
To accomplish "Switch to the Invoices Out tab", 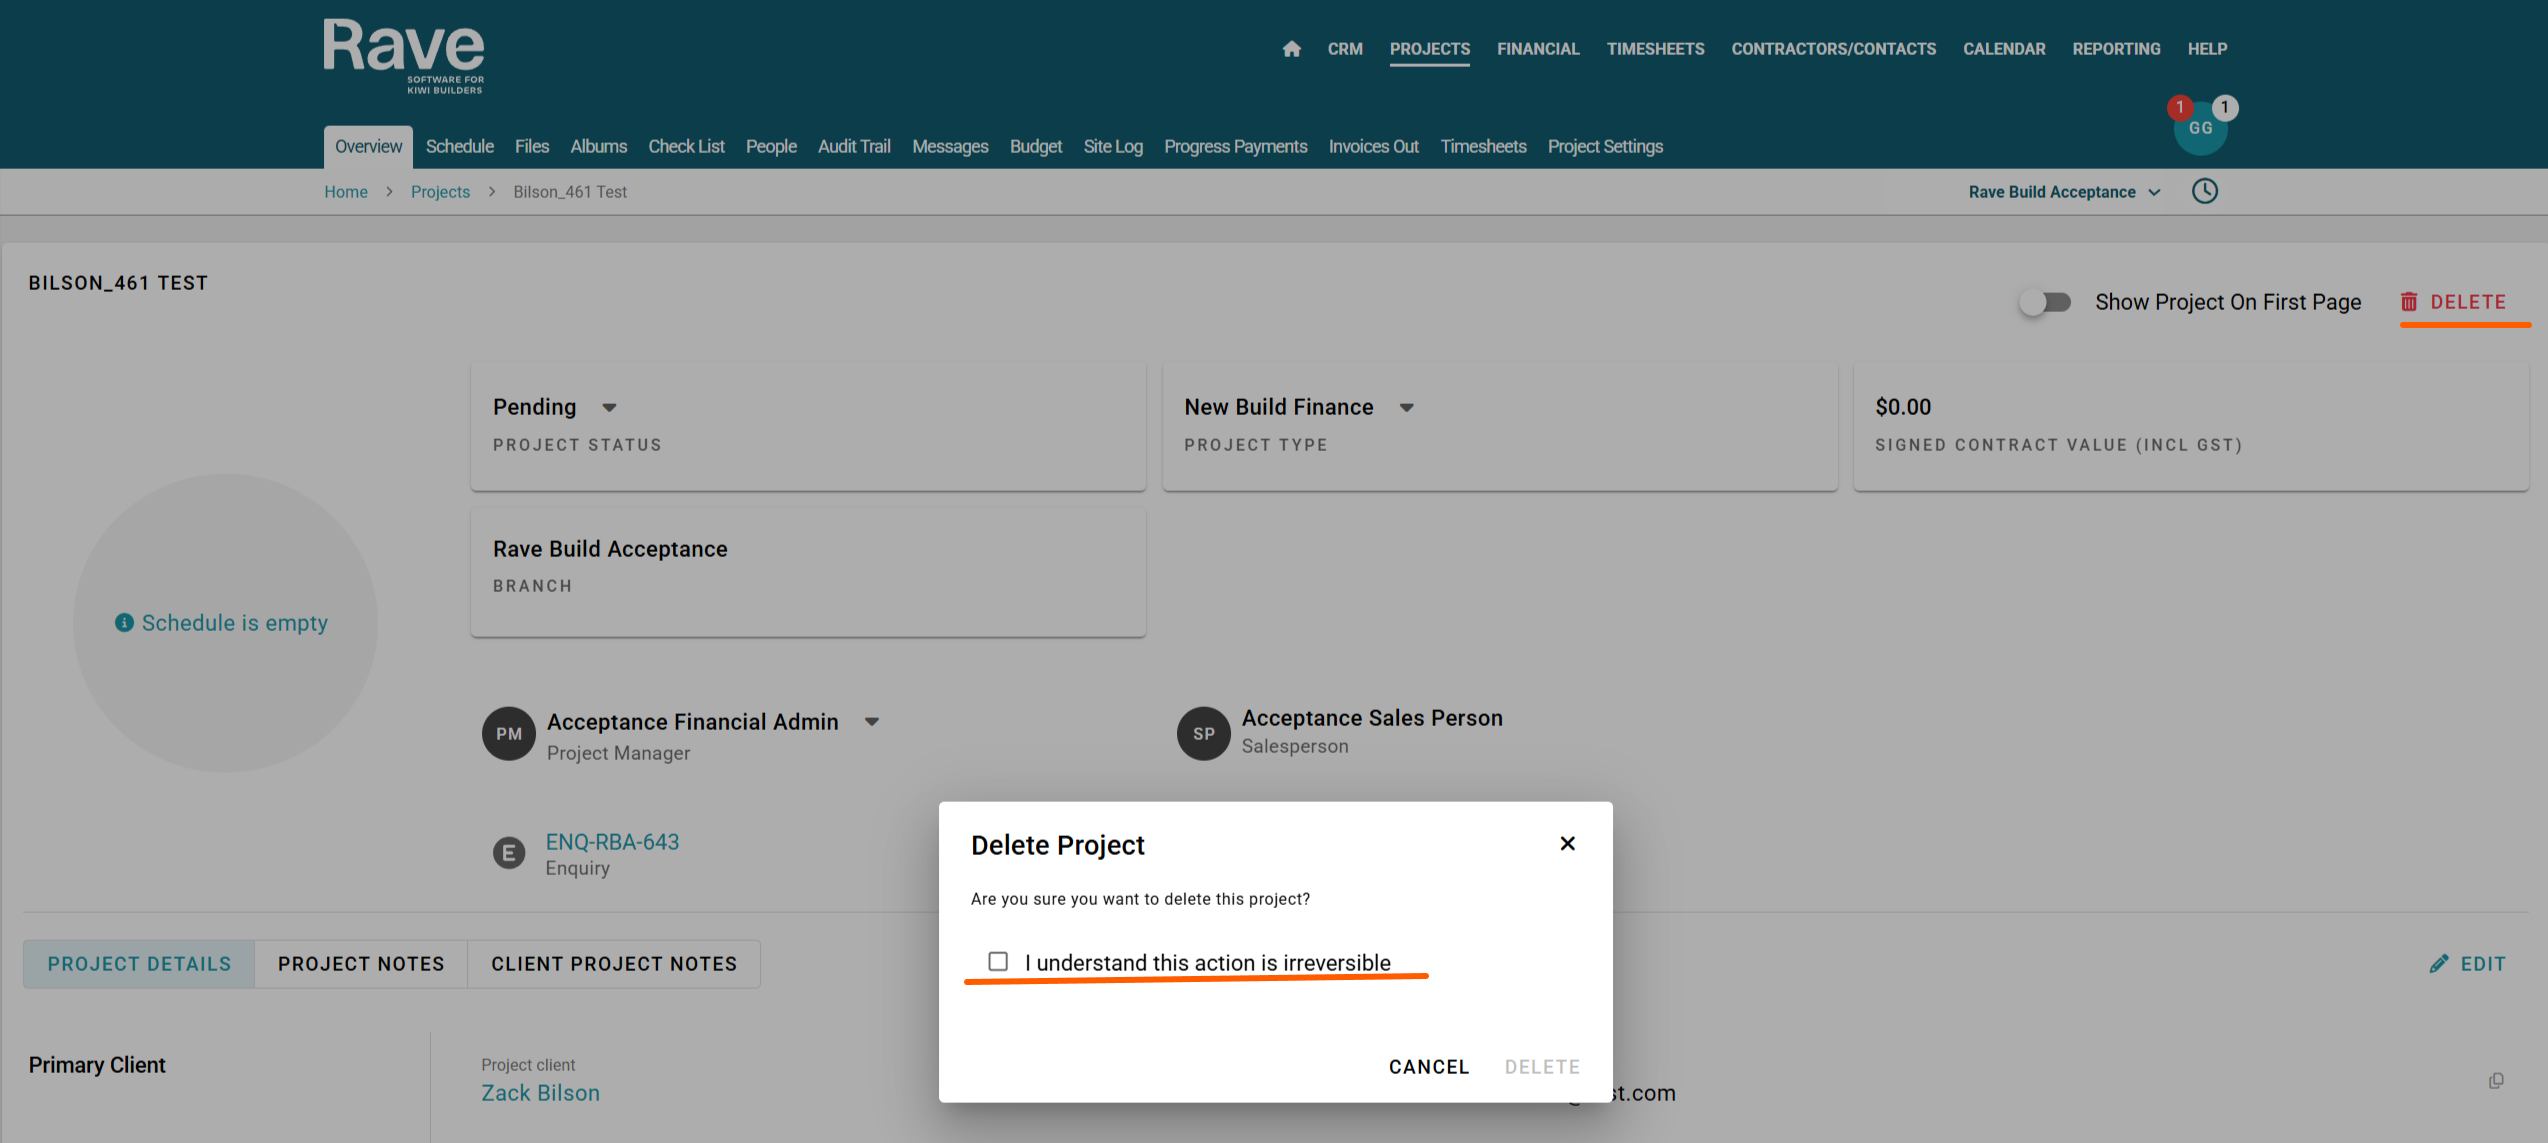I will click(1373, 147).
